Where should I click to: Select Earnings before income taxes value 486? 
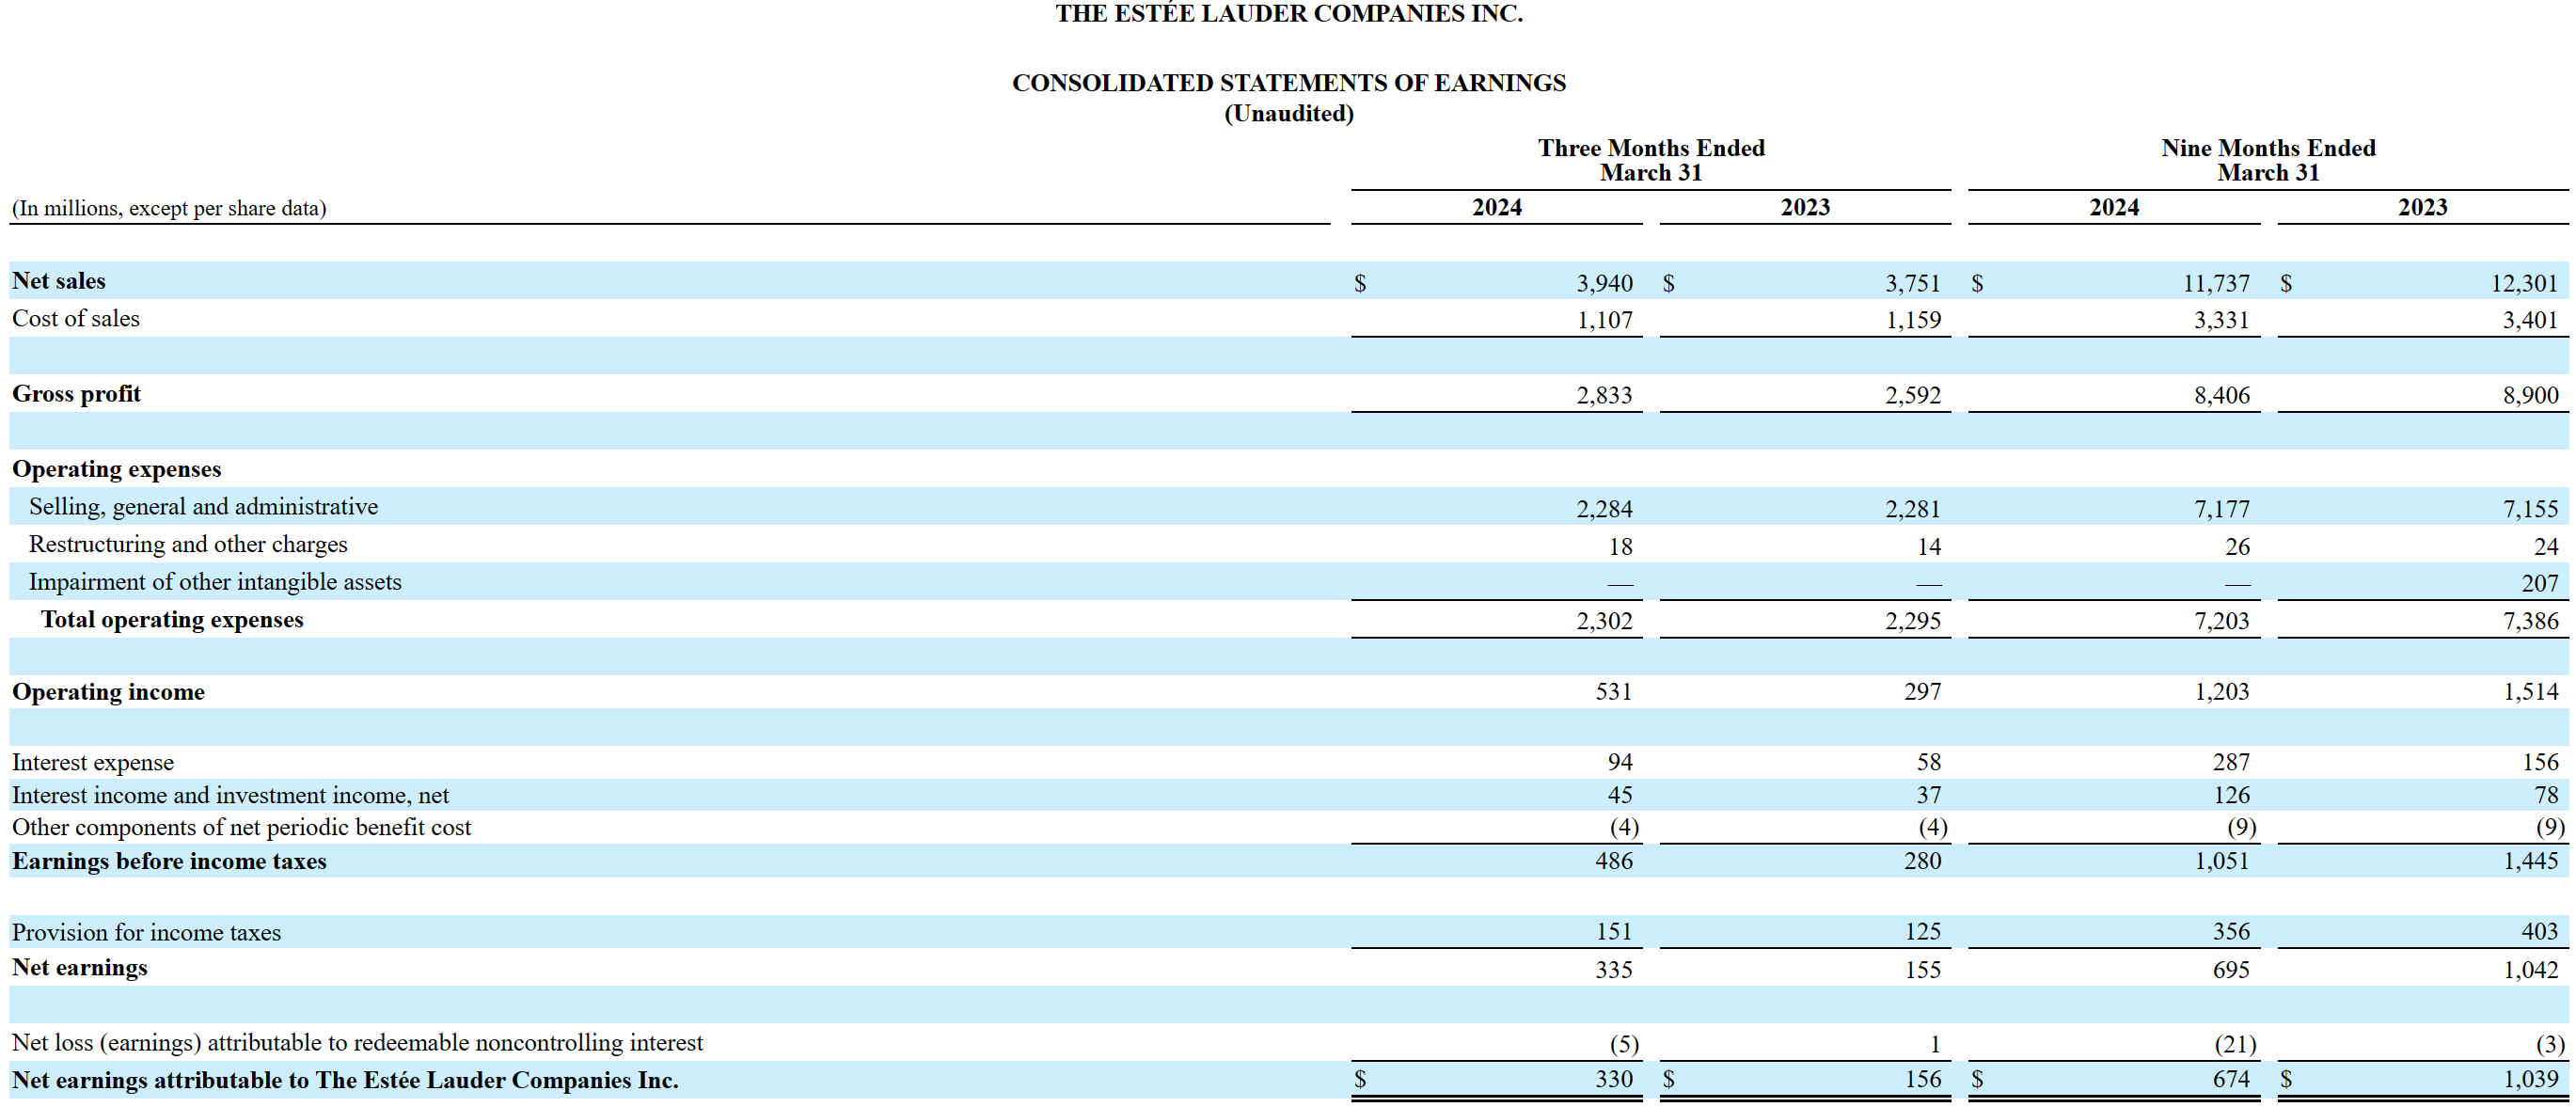click(1614, 861)
